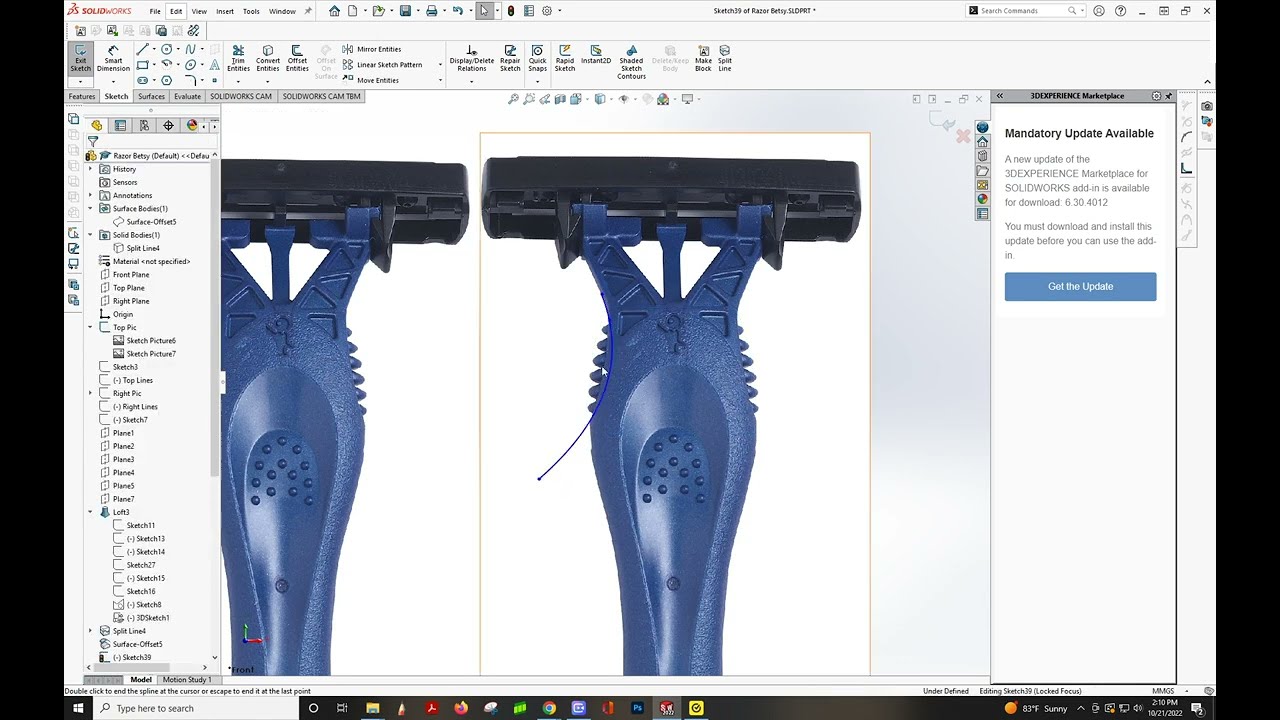Viewport: 1280px width, 720px height.
Task: Open the DimXpertManager tab icon
Action: (168, 125)
